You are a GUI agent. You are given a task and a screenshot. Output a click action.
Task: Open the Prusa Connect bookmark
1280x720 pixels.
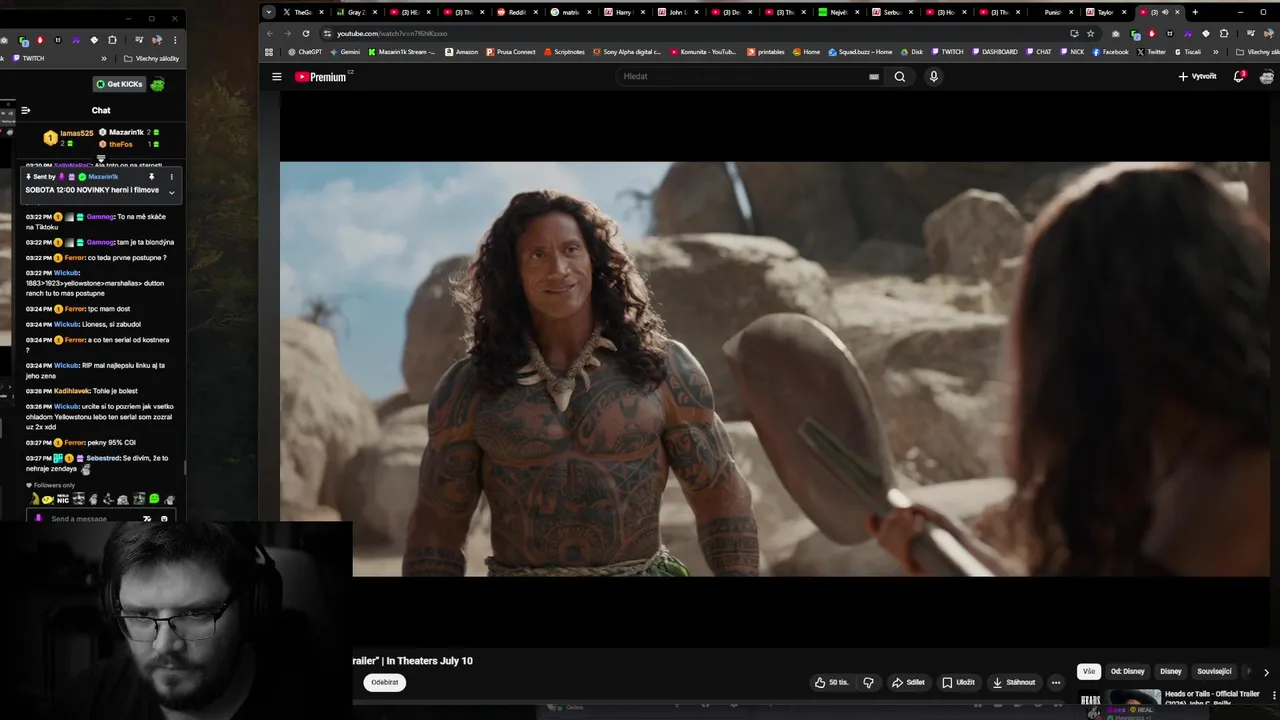click(512, 52)
